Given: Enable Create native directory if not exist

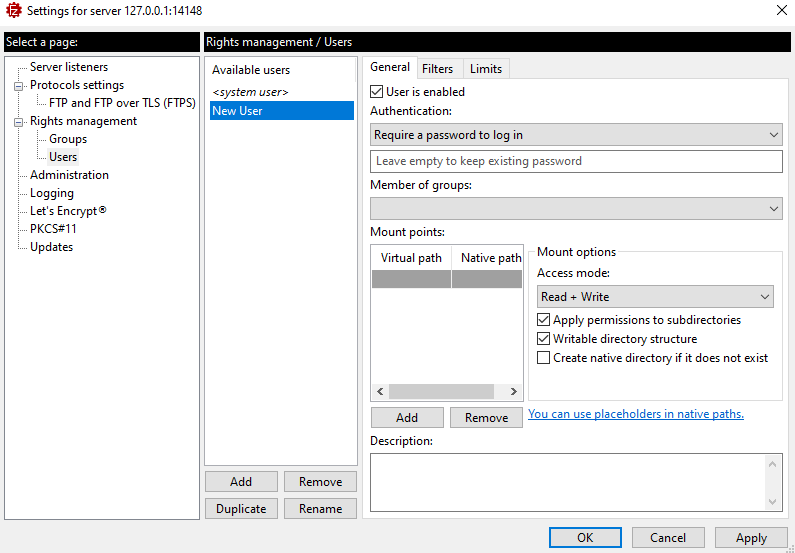Looking at the screenshot, I should [544, 358].
